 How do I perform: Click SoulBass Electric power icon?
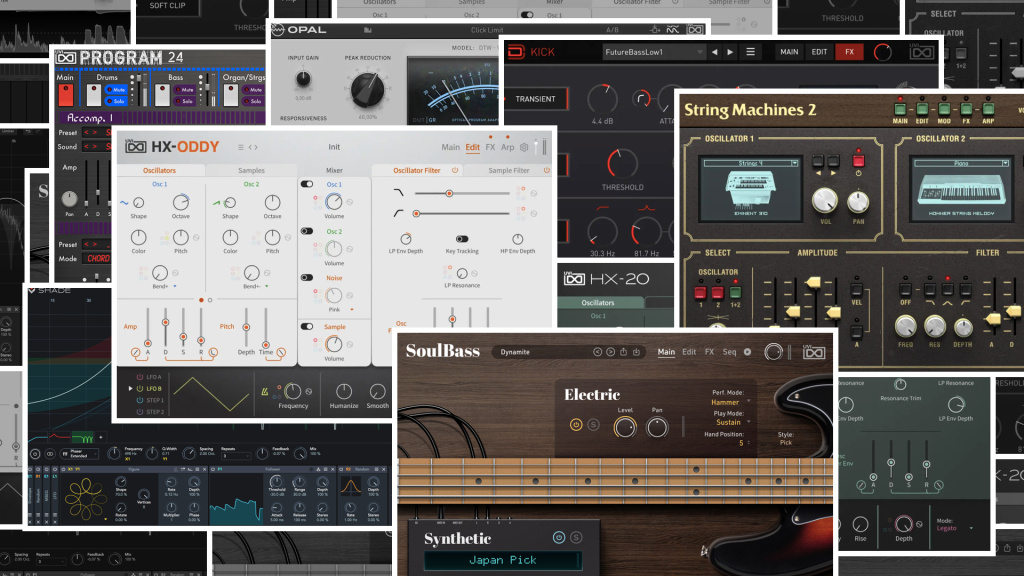[576, 424]
